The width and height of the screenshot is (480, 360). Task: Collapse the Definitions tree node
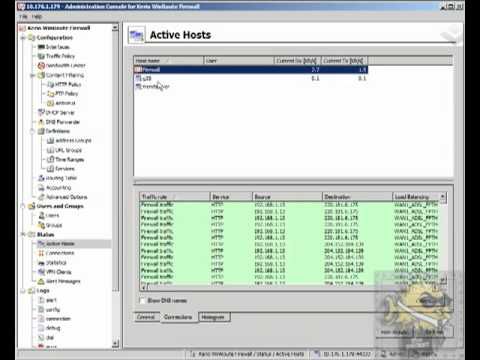pos(32,131)
